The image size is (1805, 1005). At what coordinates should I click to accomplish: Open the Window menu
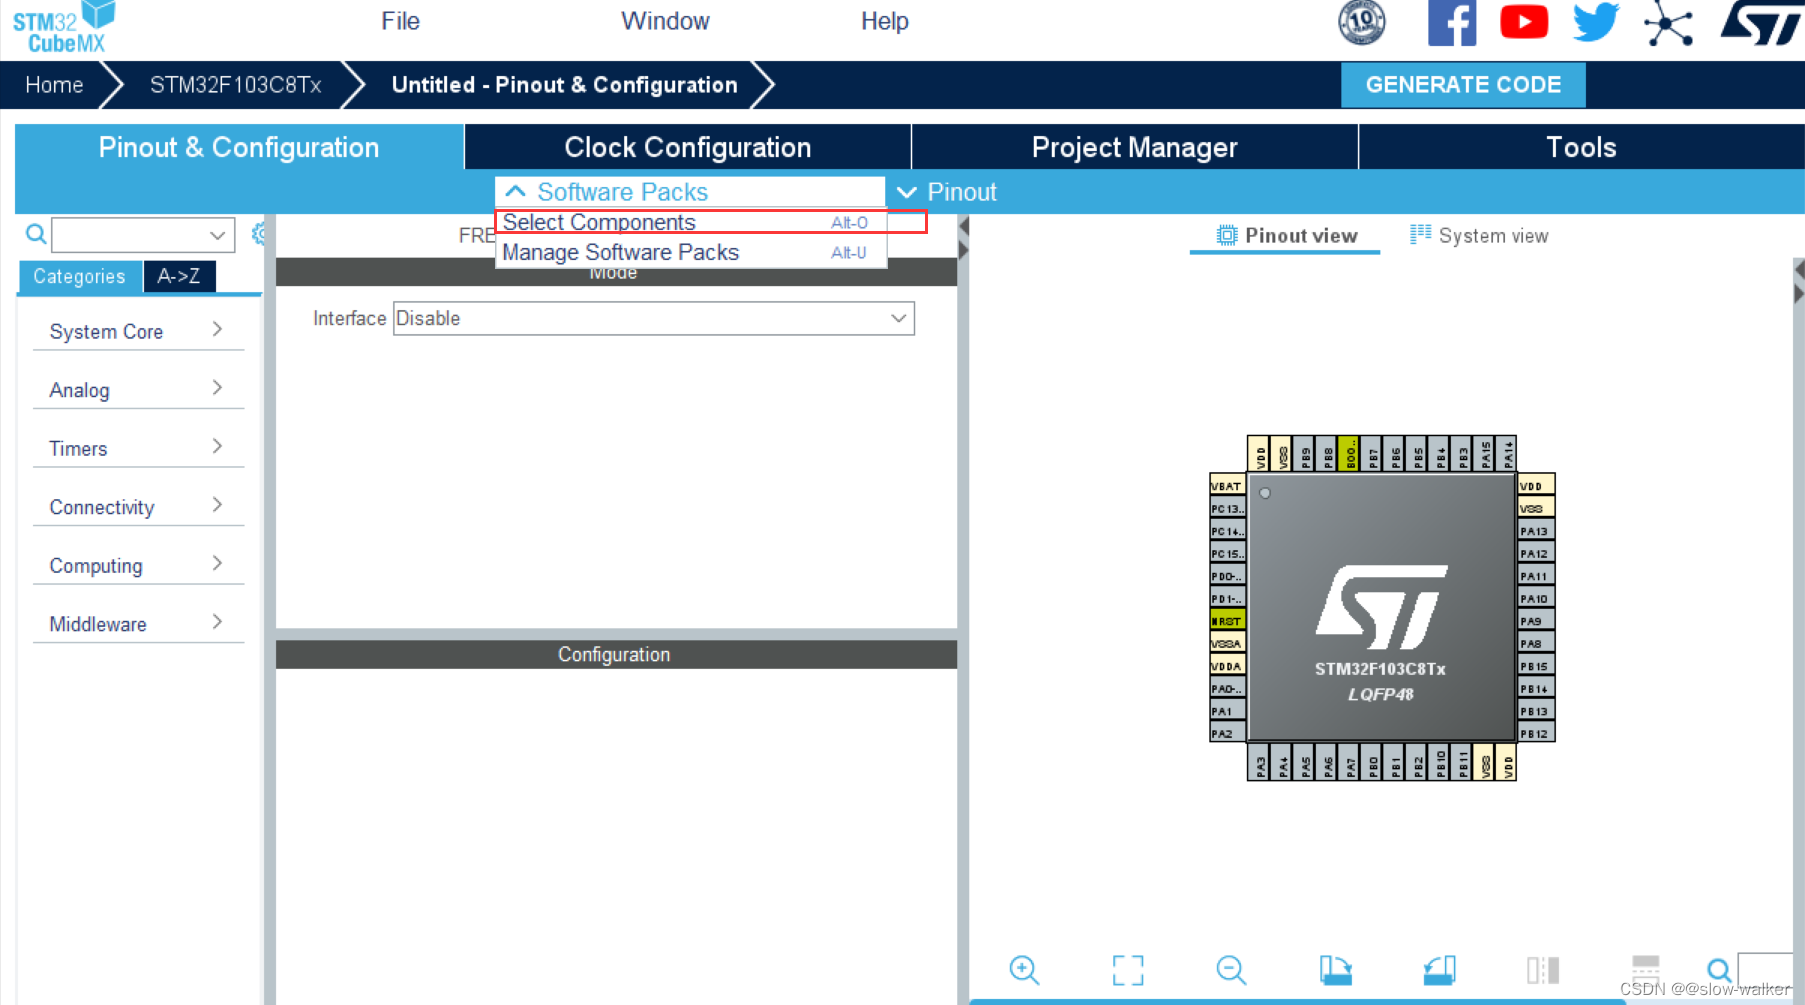coord(665,20)
